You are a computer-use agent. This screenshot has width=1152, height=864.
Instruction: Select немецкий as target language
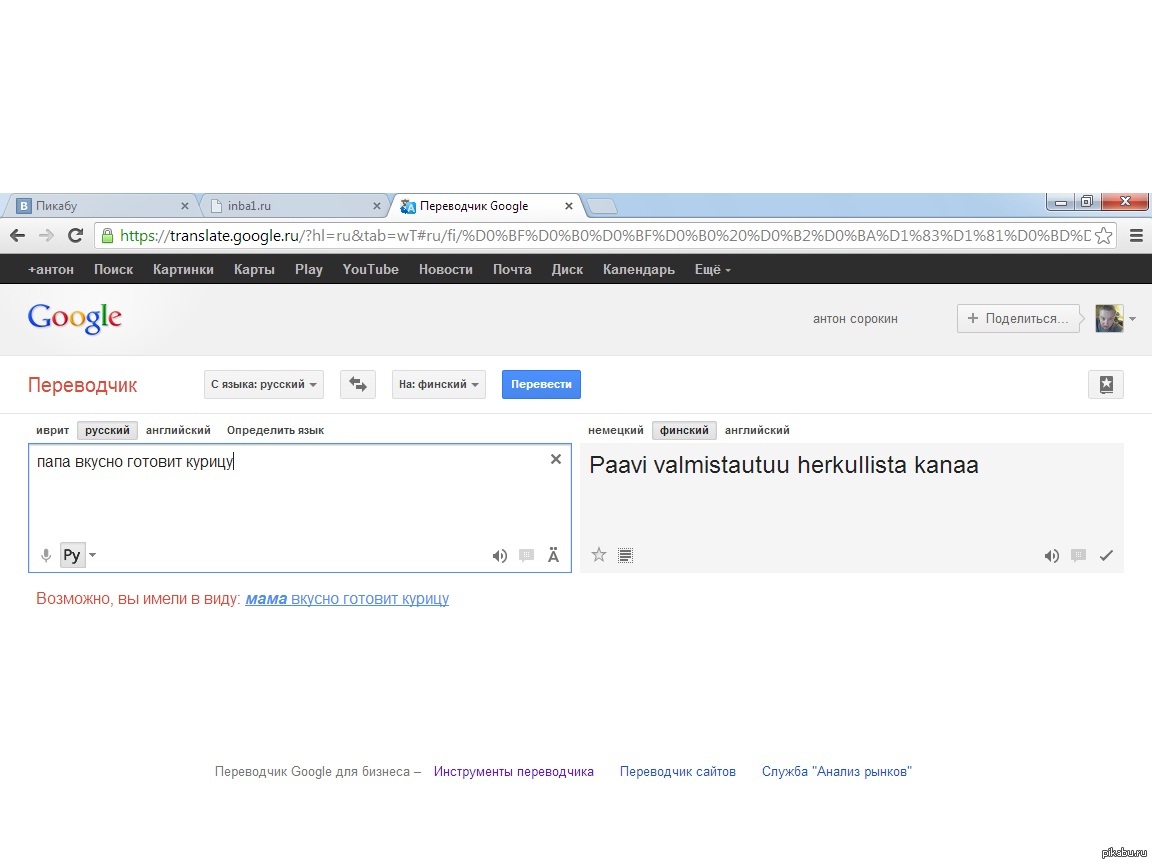(616, 431)
